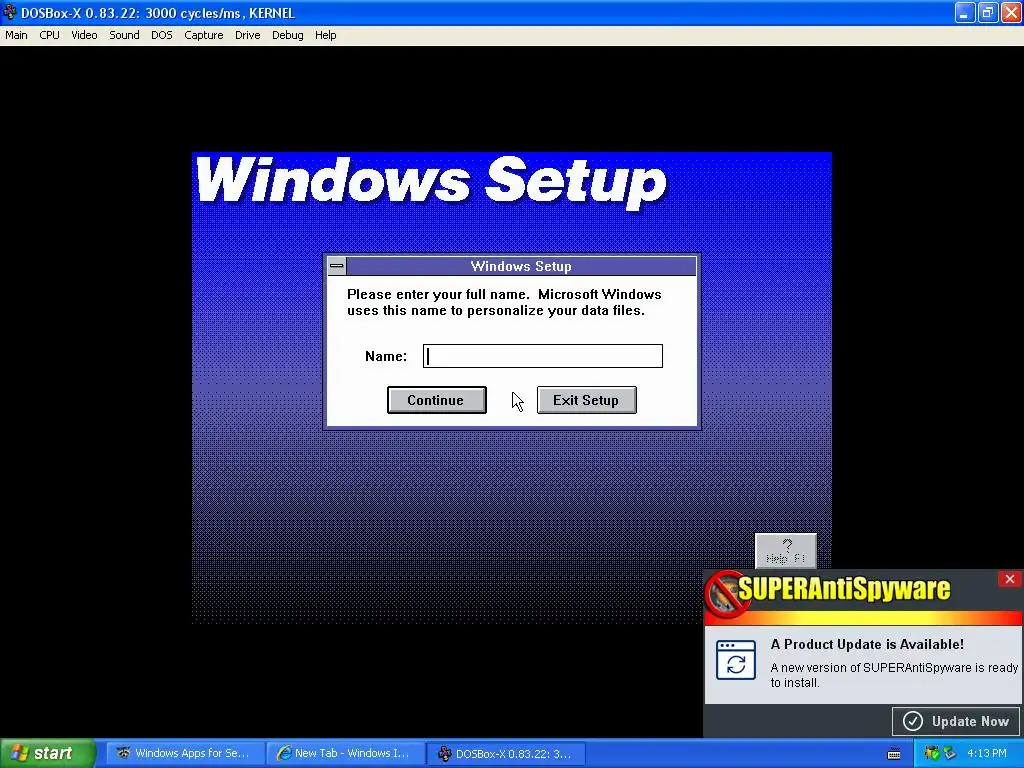Open the Debug menu
Screen dimensions: 1024x768
pyautogui.click(x=287, y=35)
